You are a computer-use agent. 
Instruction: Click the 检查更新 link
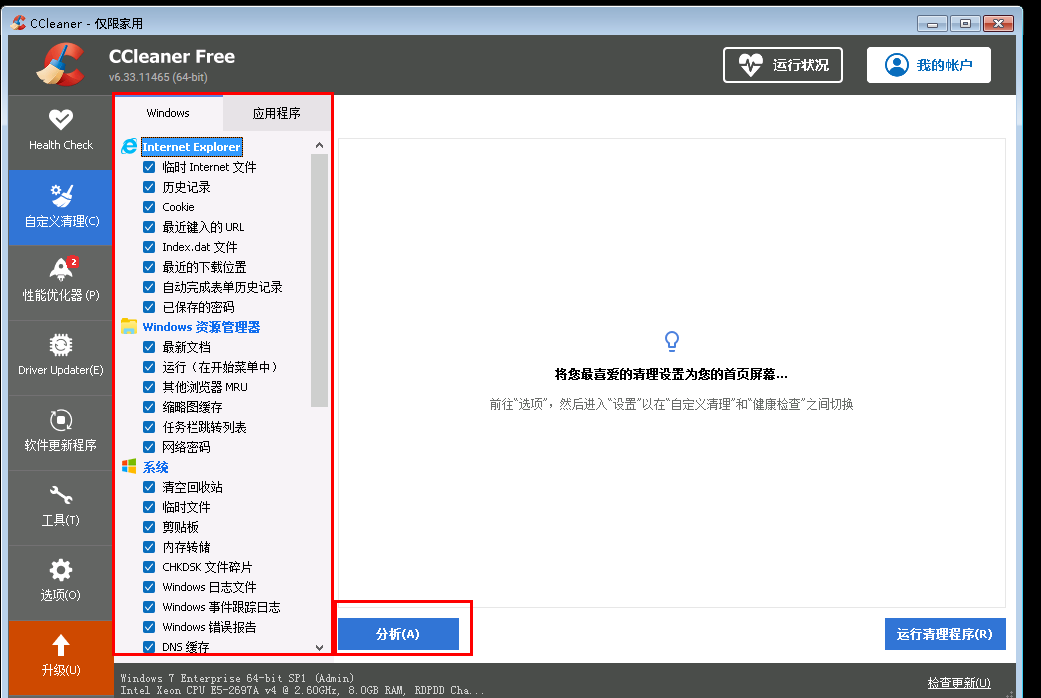pyautogui.click(x=958, y=683)
